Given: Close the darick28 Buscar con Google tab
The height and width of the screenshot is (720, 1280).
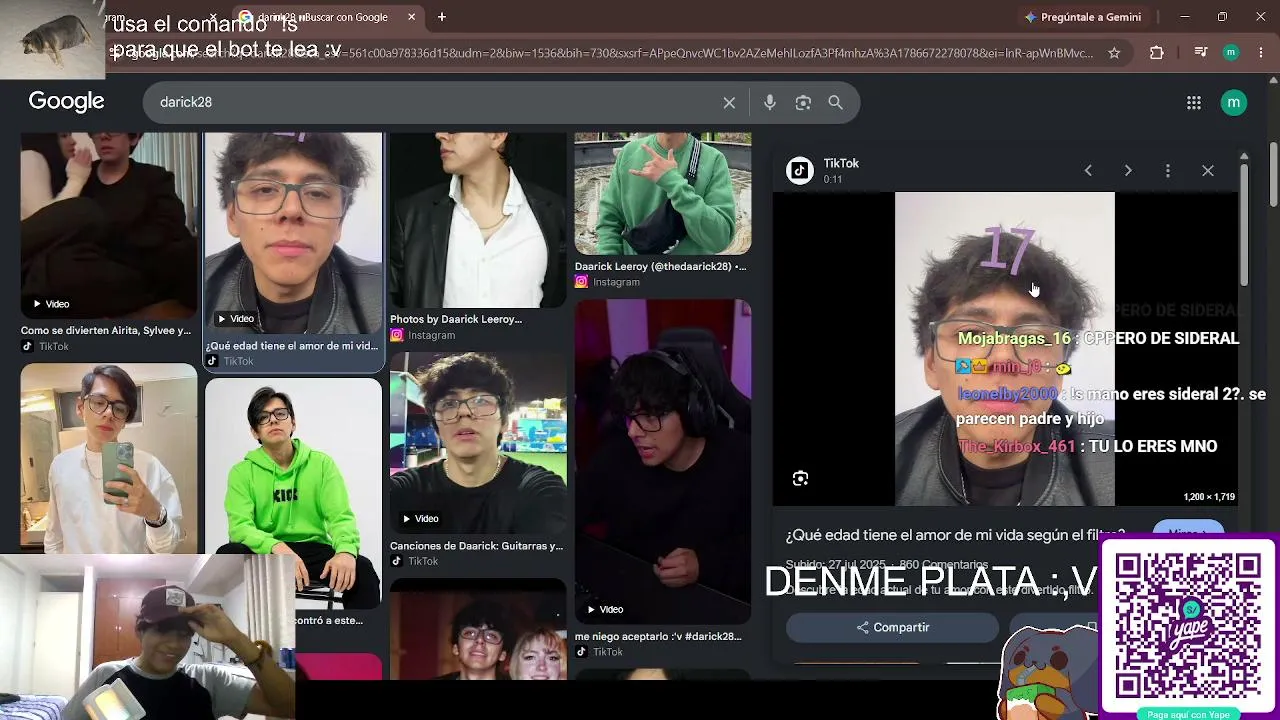Looking at the screenshot, I should pos(411,17).
